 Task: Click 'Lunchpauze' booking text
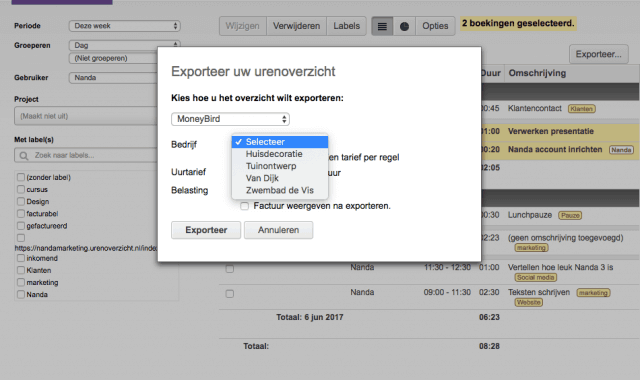tap(530, 215)
